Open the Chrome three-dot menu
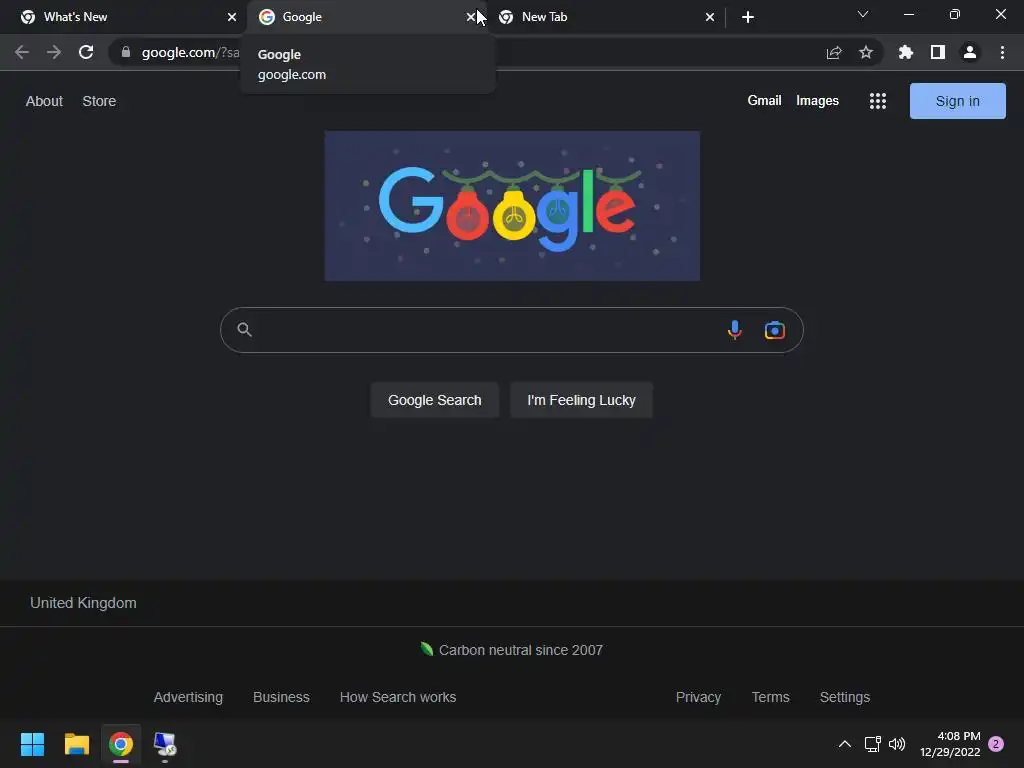 1002,52
